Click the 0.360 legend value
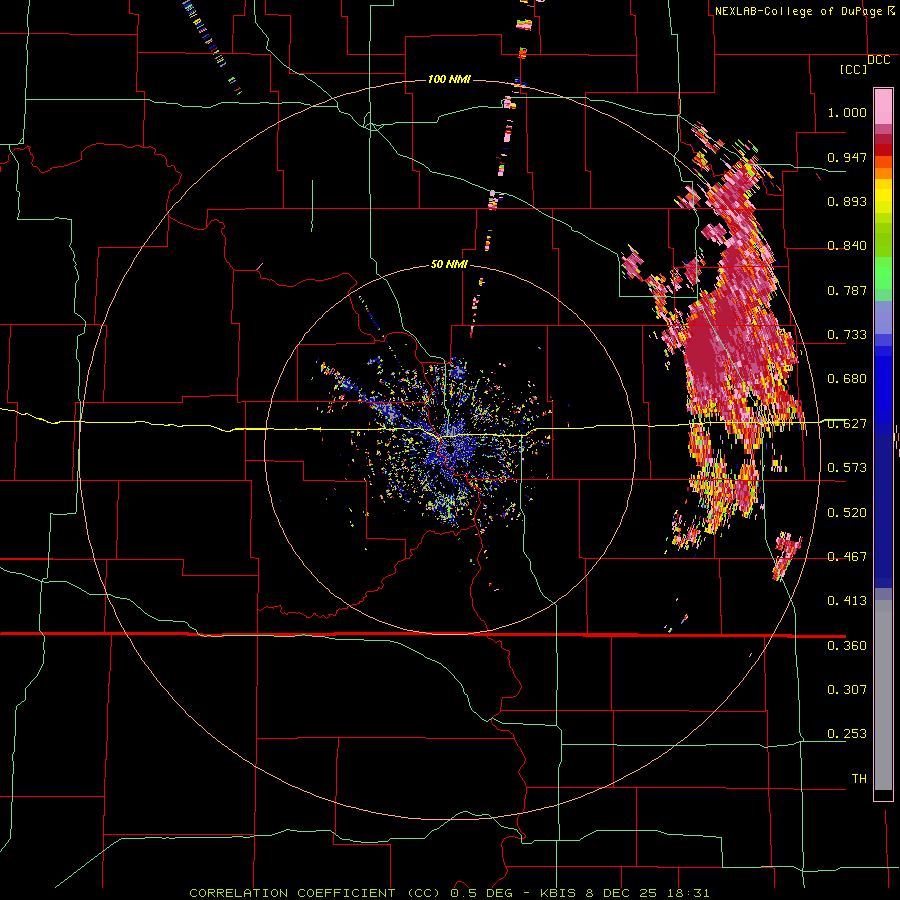 (847, 646)
